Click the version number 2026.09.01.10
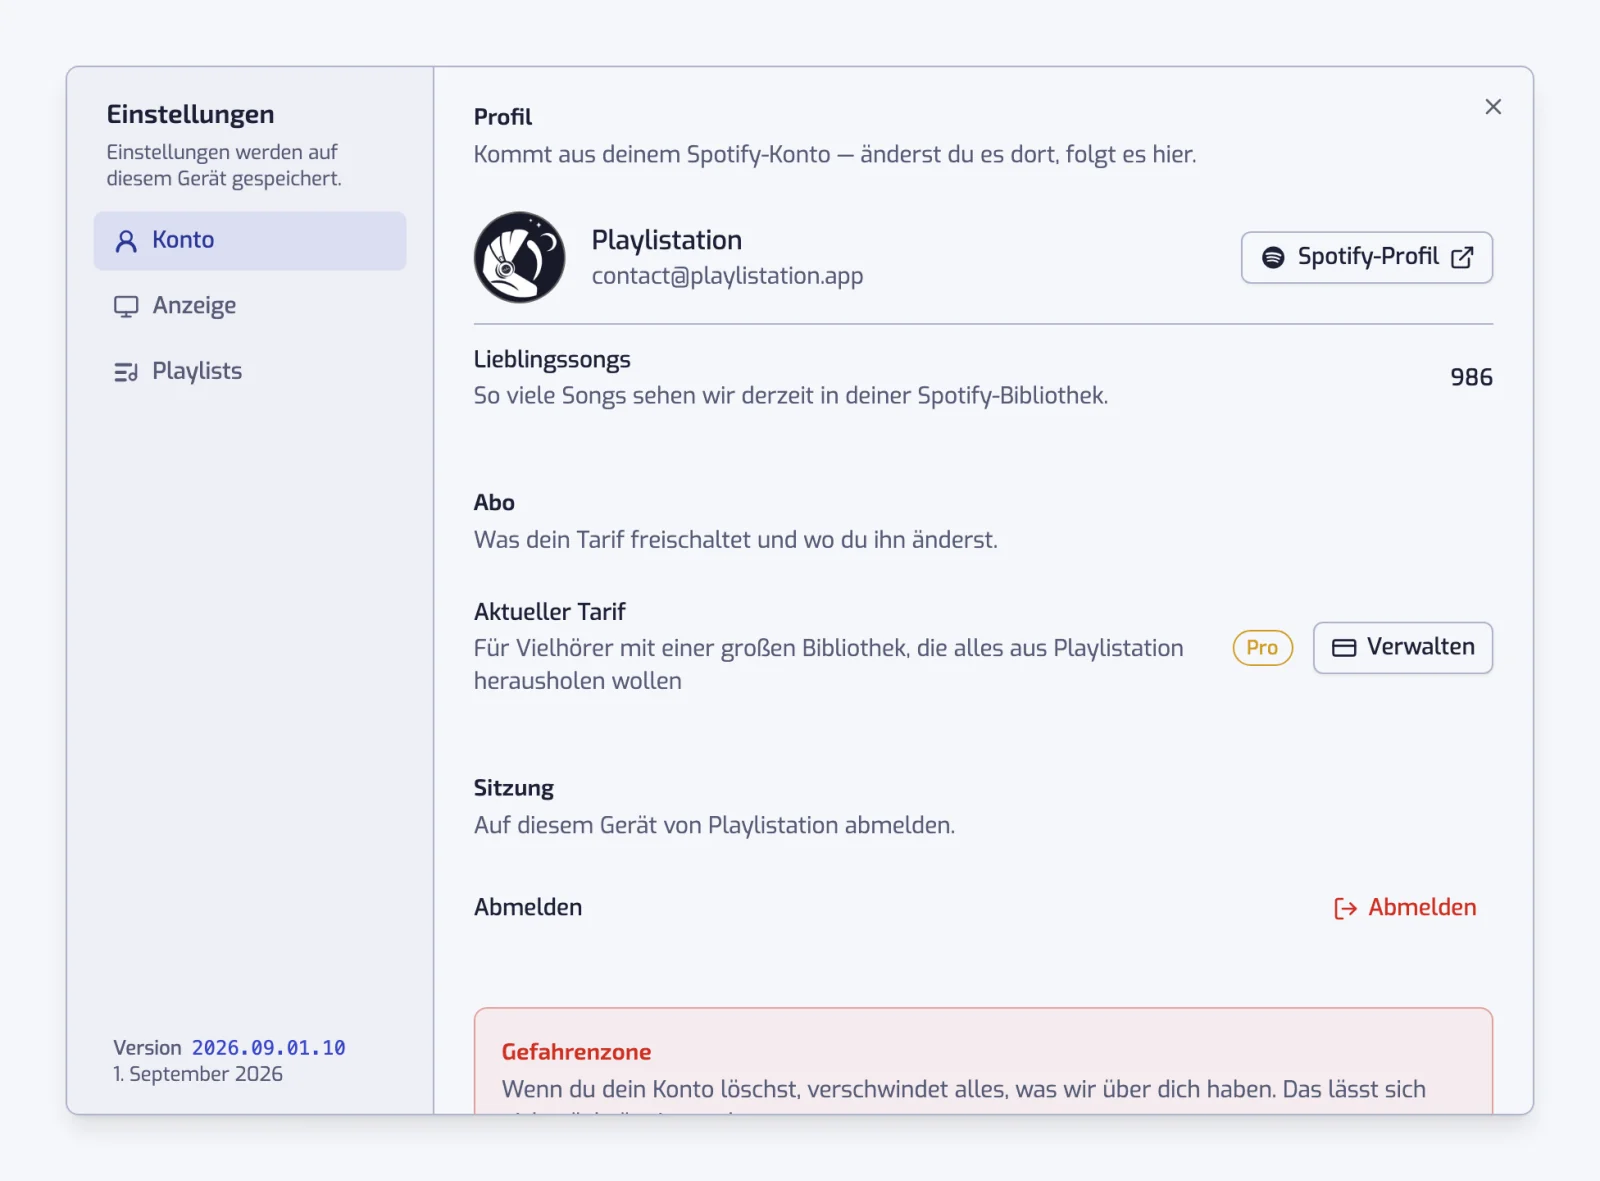 (268, 1048)
